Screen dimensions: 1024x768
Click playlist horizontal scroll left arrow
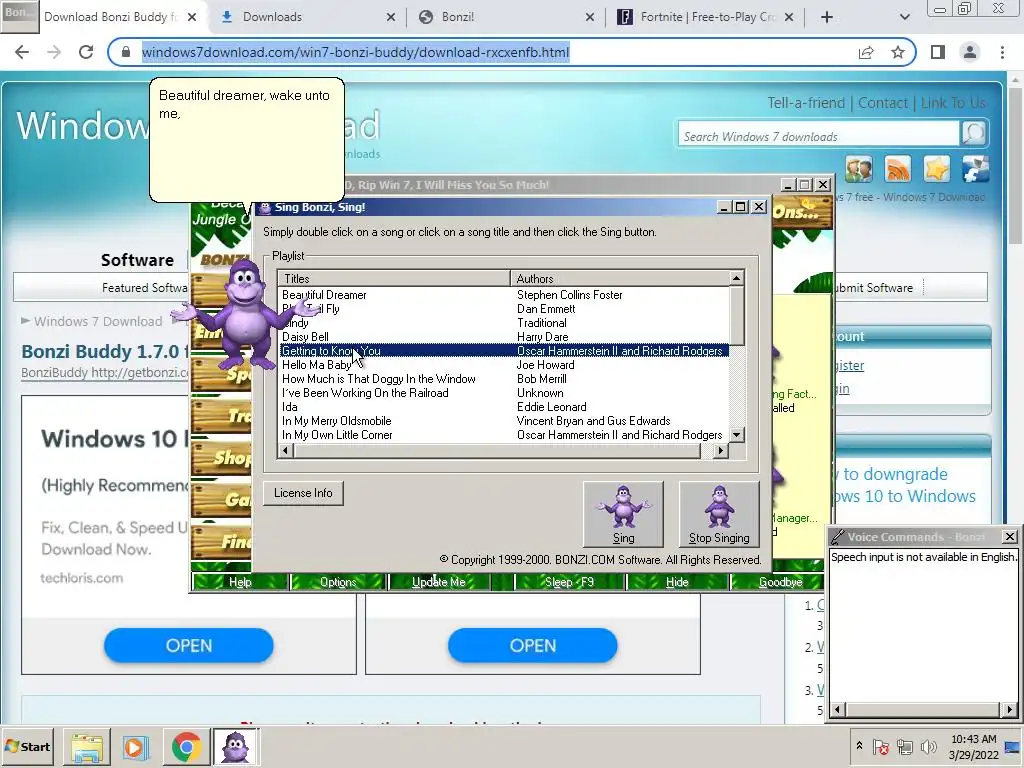285,451
